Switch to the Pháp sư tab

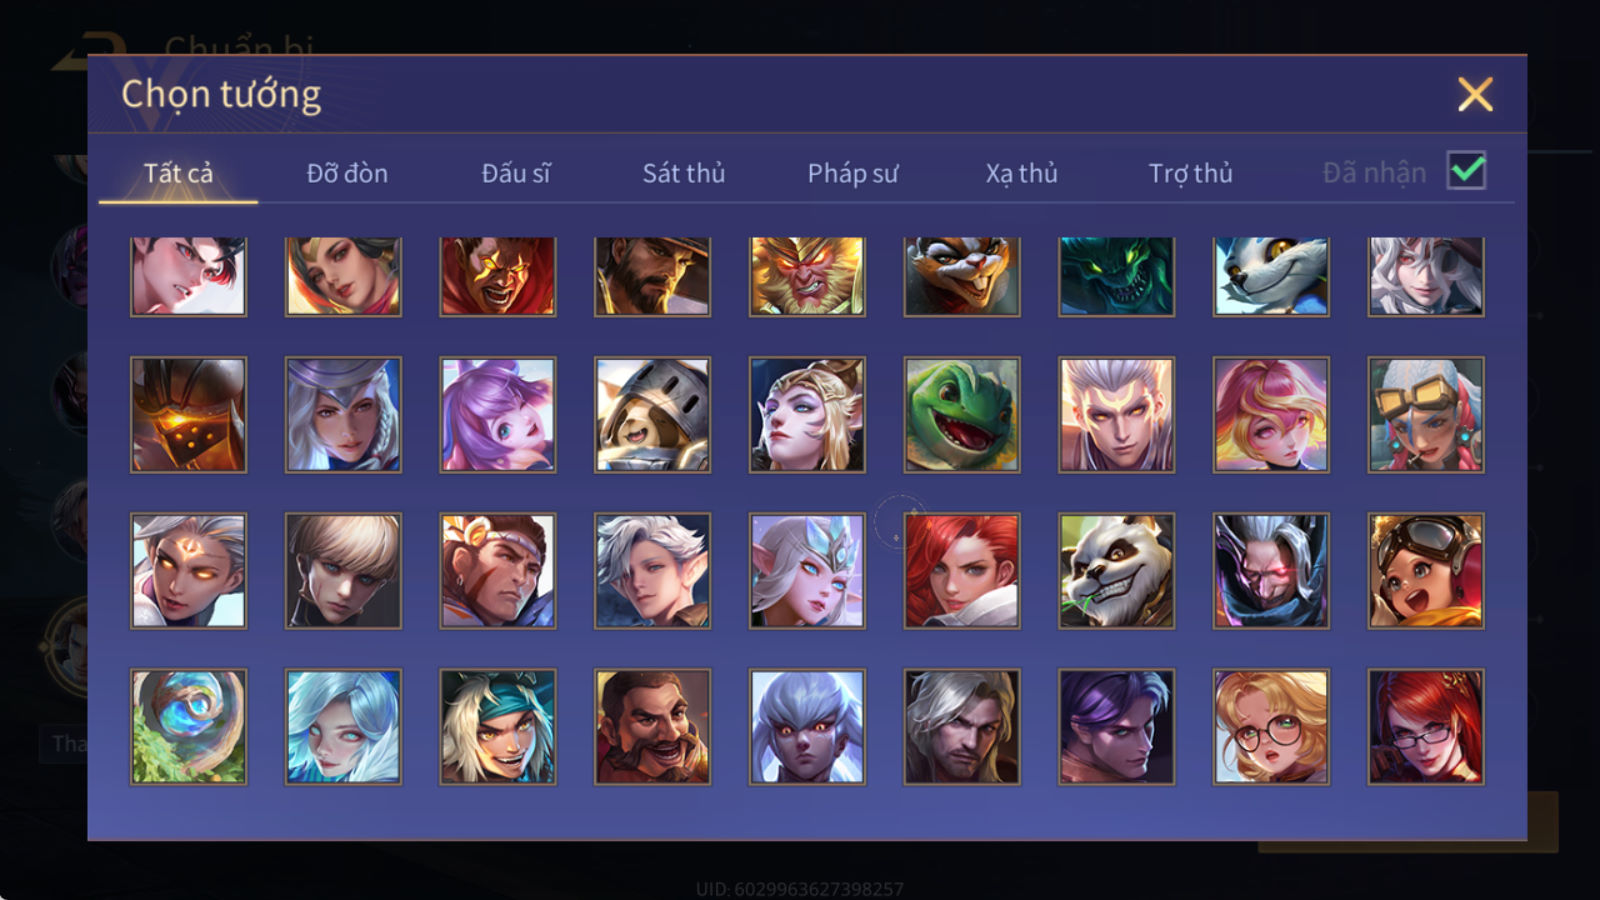pyautogui.click(x=853, y=173)
